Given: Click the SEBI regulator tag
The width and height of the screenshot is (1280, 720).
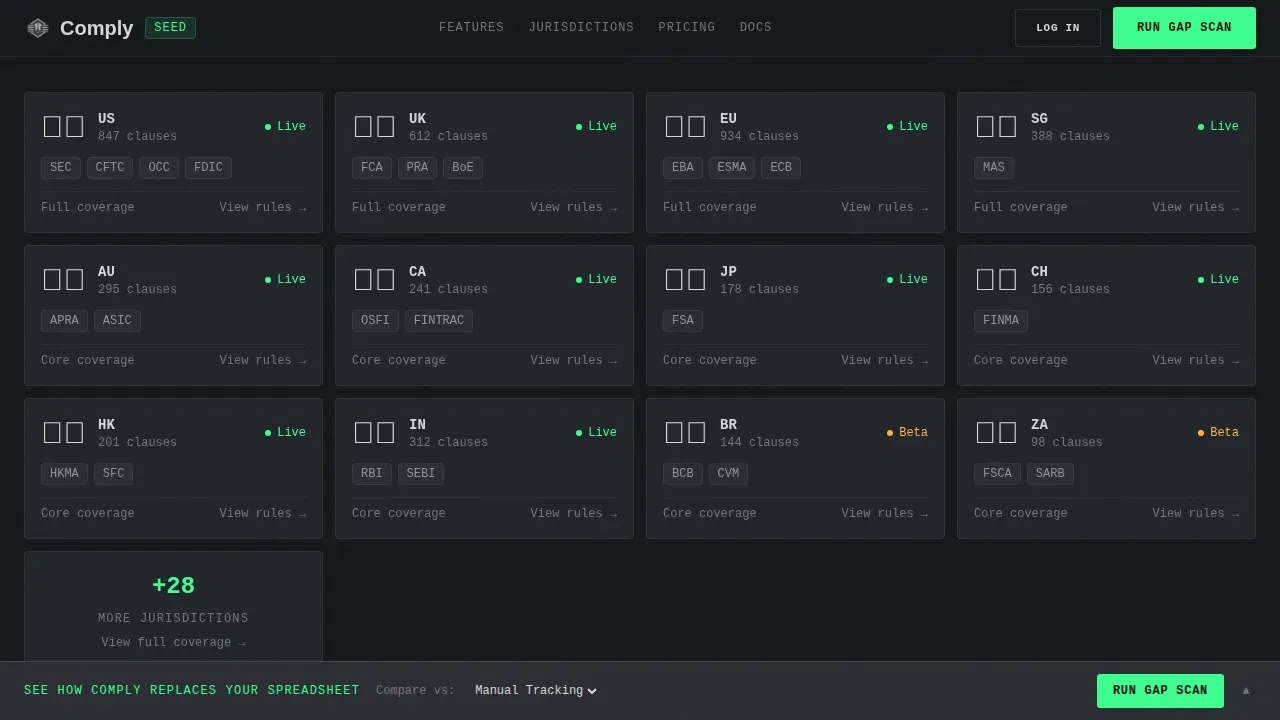Looking at the screenshot, I should pyautogui.click(x=421, y=474).
